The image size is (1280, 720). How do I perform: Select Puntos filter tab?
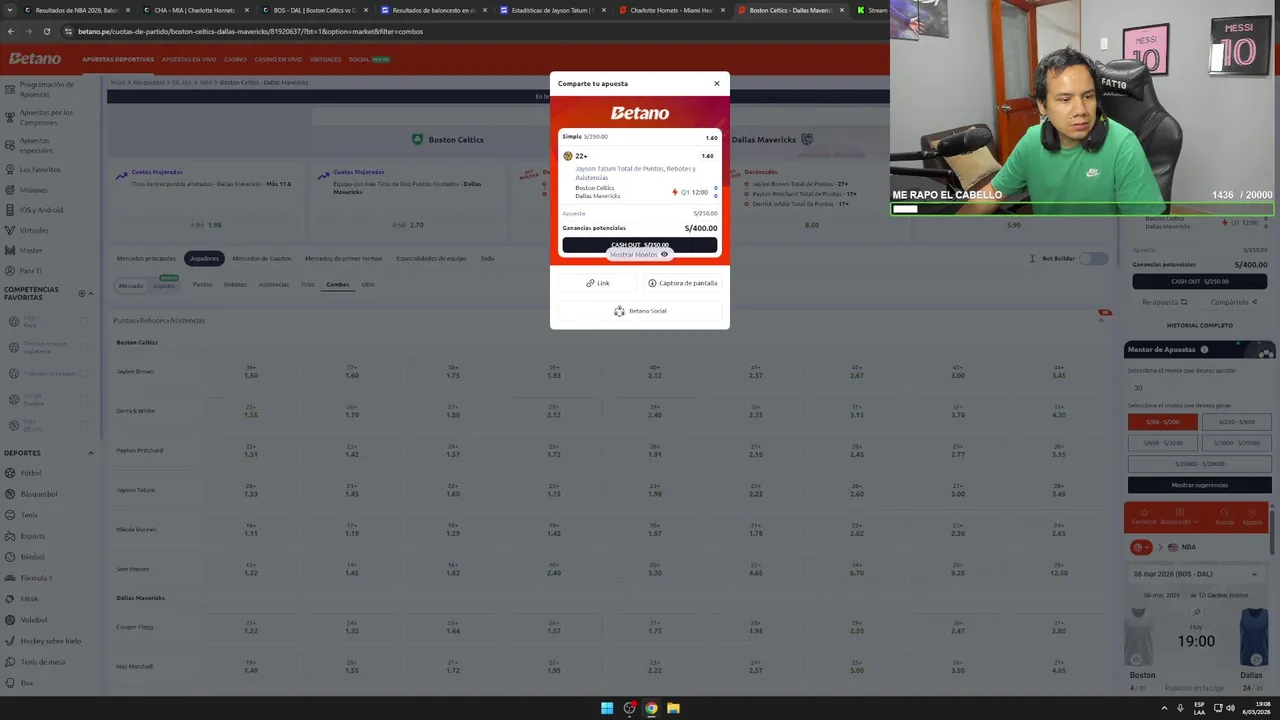[x=202, y=285]
